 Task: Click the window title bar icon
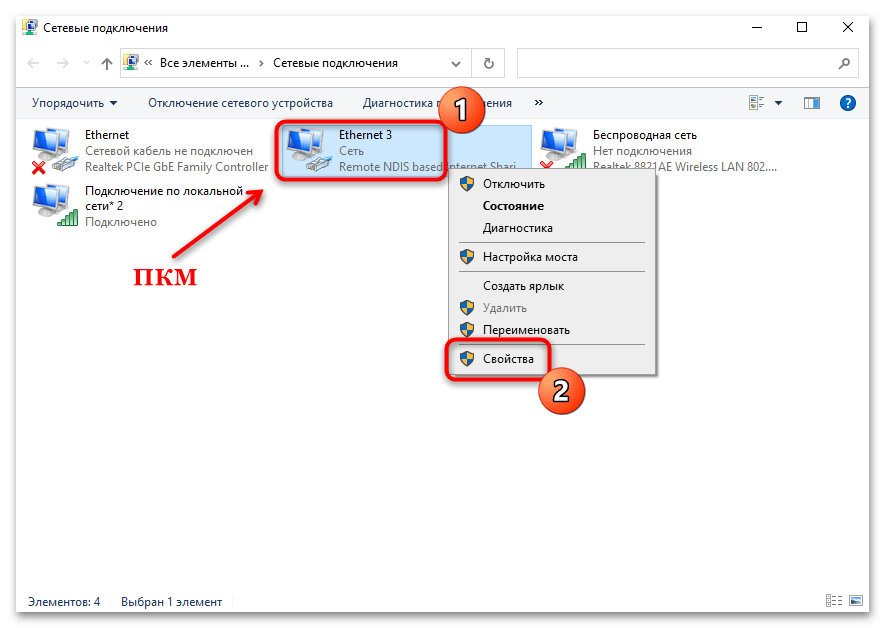click(x=29, y=27)
